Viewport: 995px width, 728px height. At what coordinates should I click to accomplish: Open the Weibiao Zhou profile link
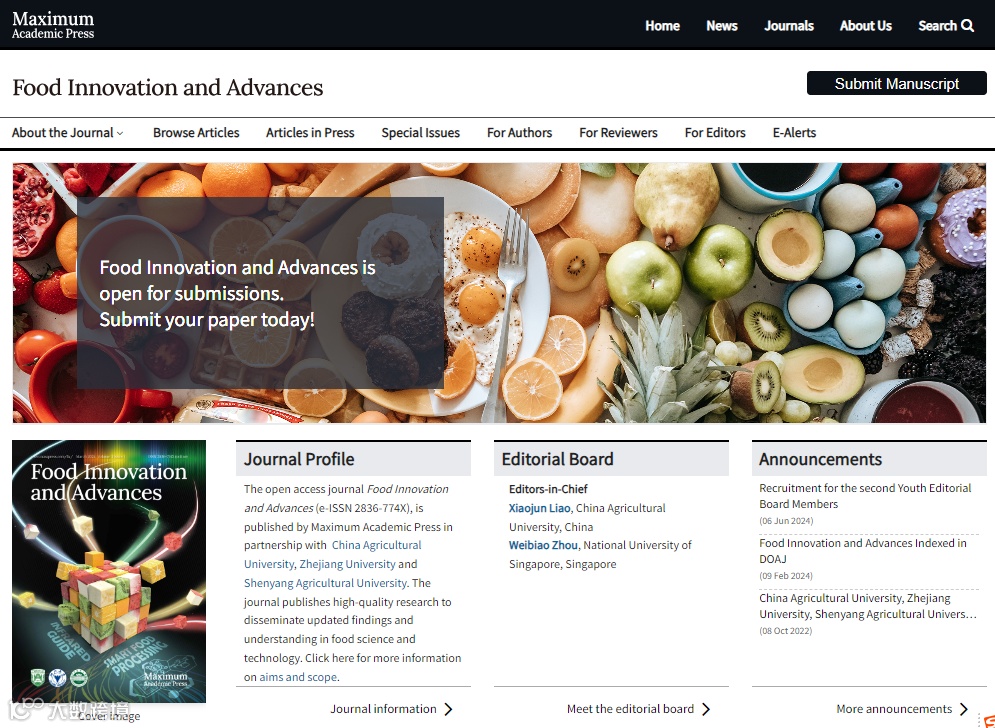click(x=543, y=545)
